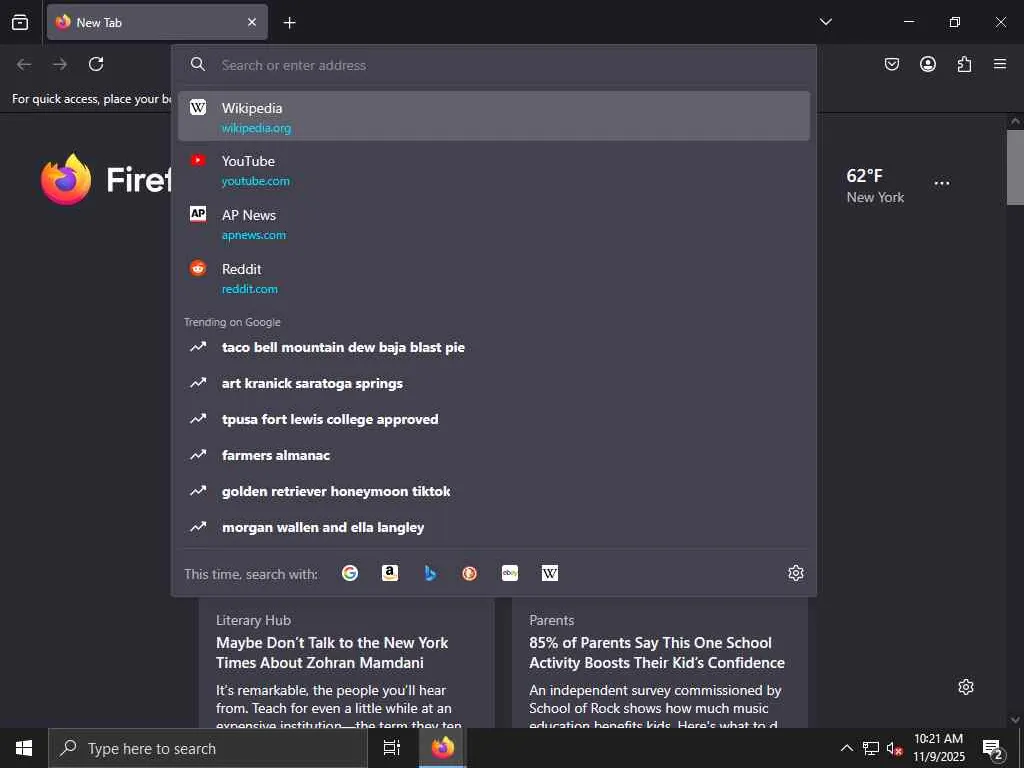The image size is (1024, 768).
Task: Select the AP News suggestion
Action: click(x=494, y=224)
